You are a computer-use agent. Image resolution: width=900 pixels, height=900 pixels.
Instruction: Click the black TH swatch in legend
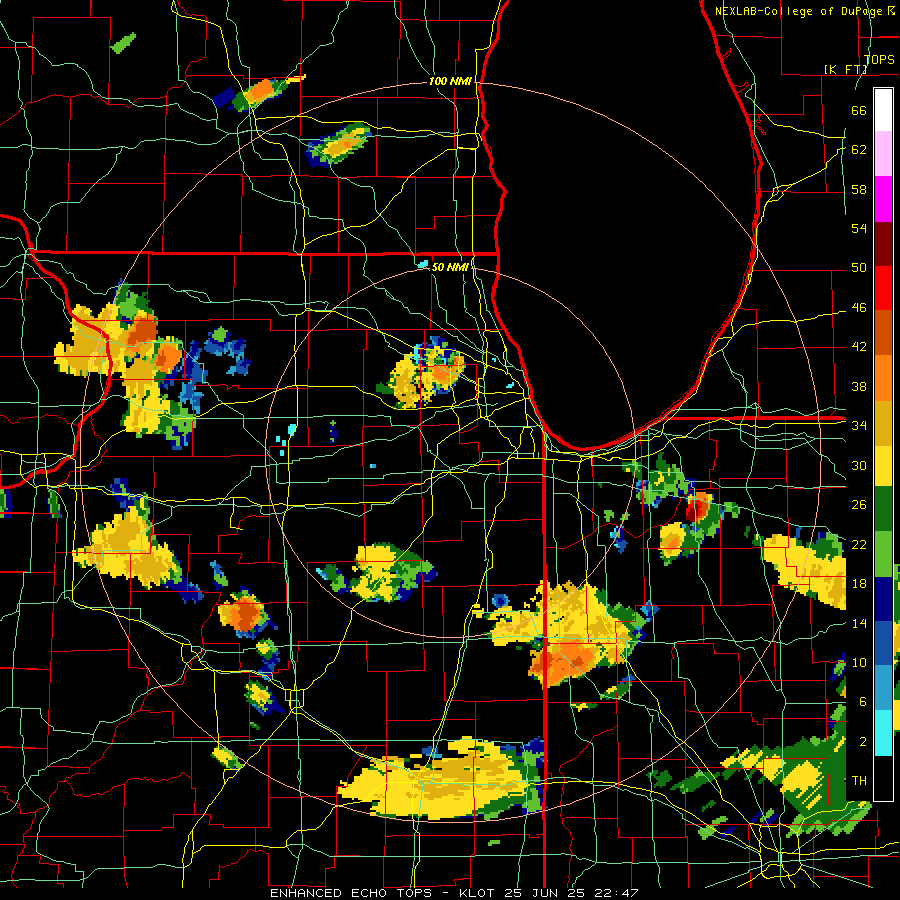[883, 778]
